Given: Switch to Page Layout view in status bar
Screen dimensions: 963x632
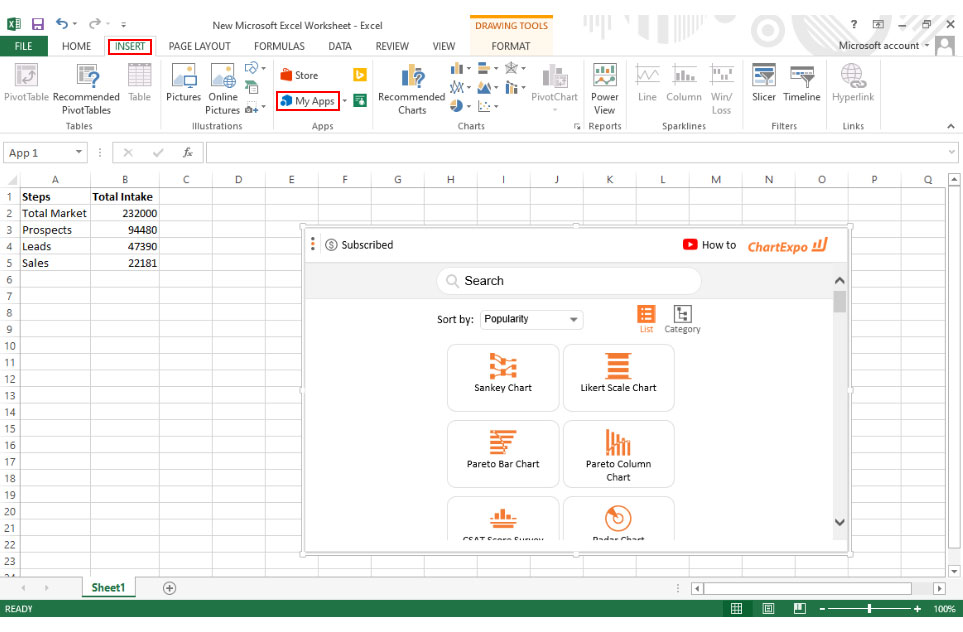Looking at the screenshot, I should [768, 609].
